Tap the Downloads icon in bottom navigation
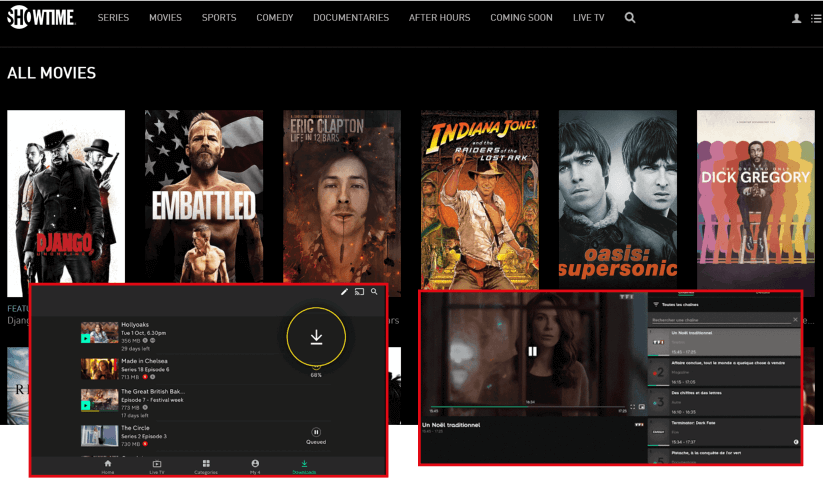823x480 pixels. coord(304,464)
